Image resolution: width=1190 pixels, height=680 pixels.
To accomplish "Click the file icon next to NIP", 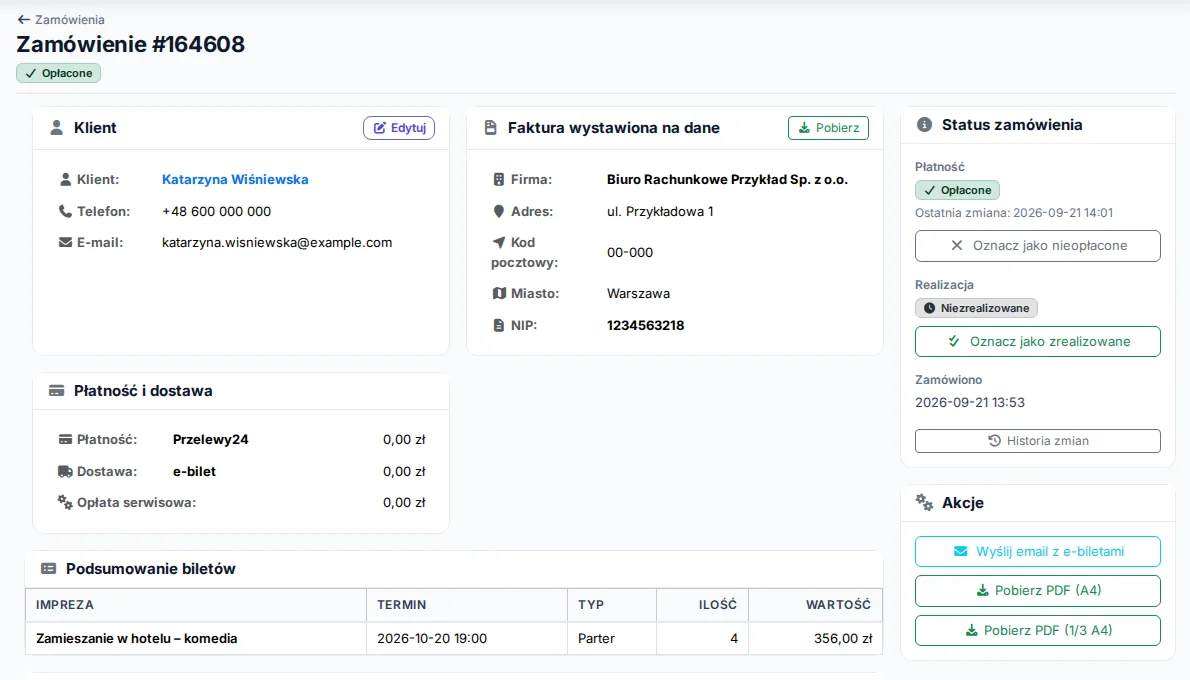I will point(499,326).
